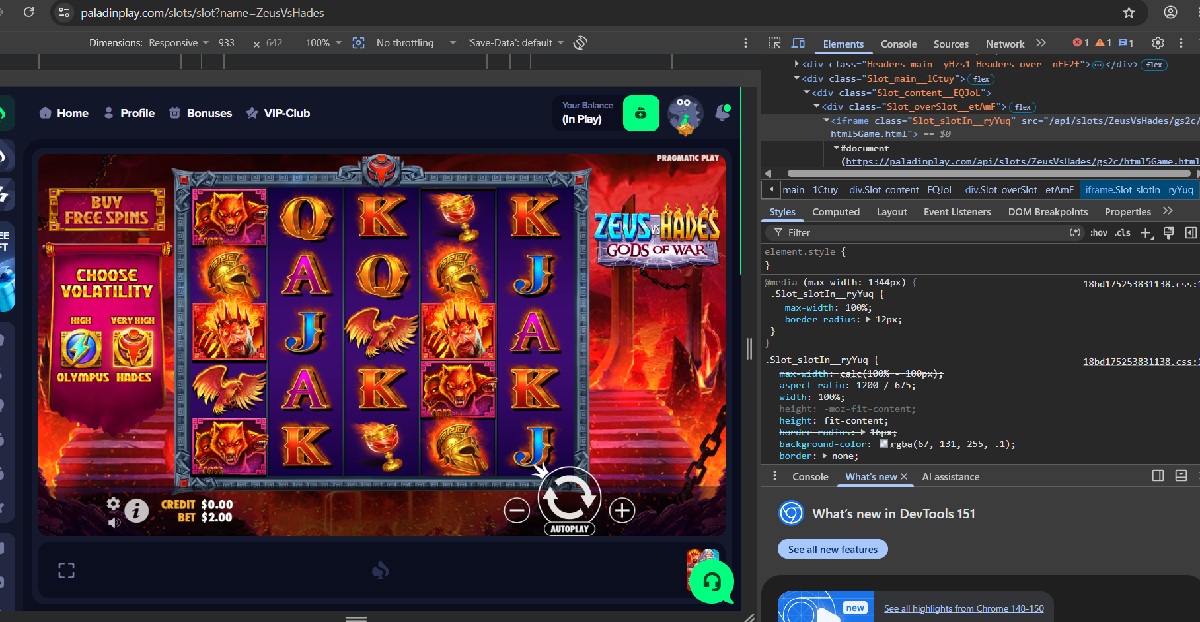This screenshot has width=1200, height=622.
Task: Open the Event Listeners sub-tab
Action: [957, 212]
